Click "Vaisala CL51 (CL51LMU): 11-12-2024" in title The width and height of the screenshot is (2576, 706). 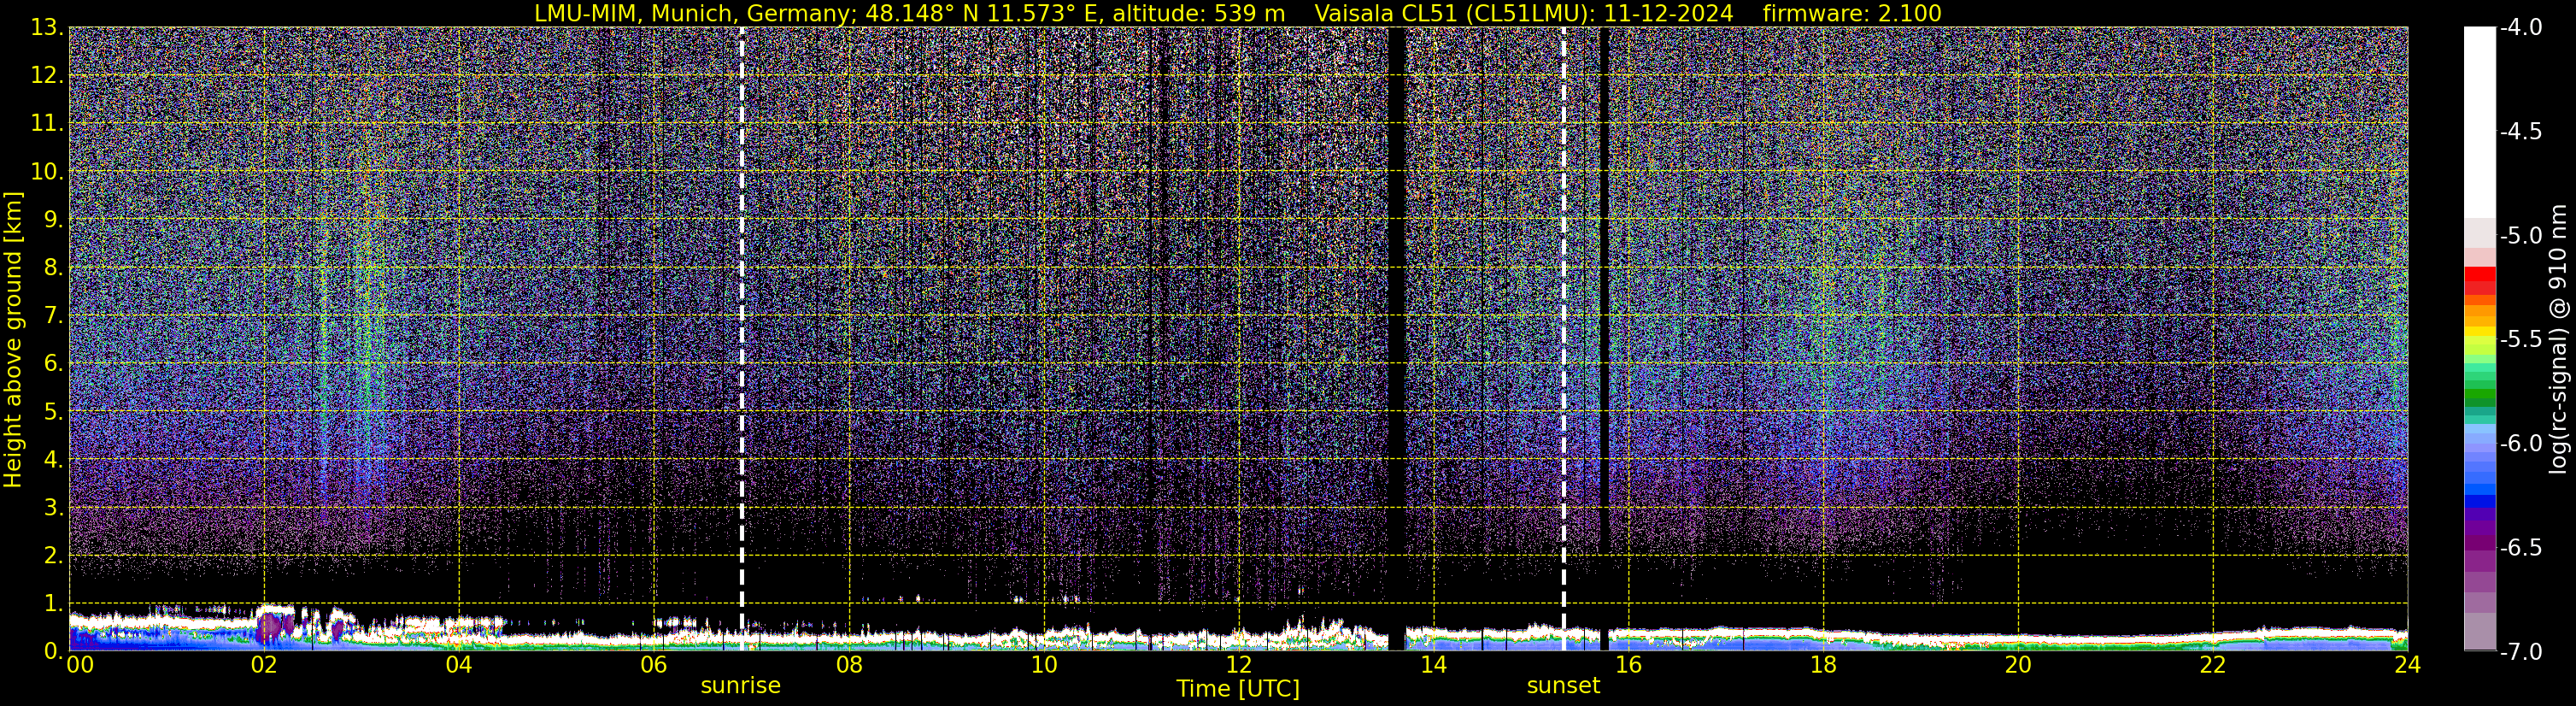pos(1523,13)
